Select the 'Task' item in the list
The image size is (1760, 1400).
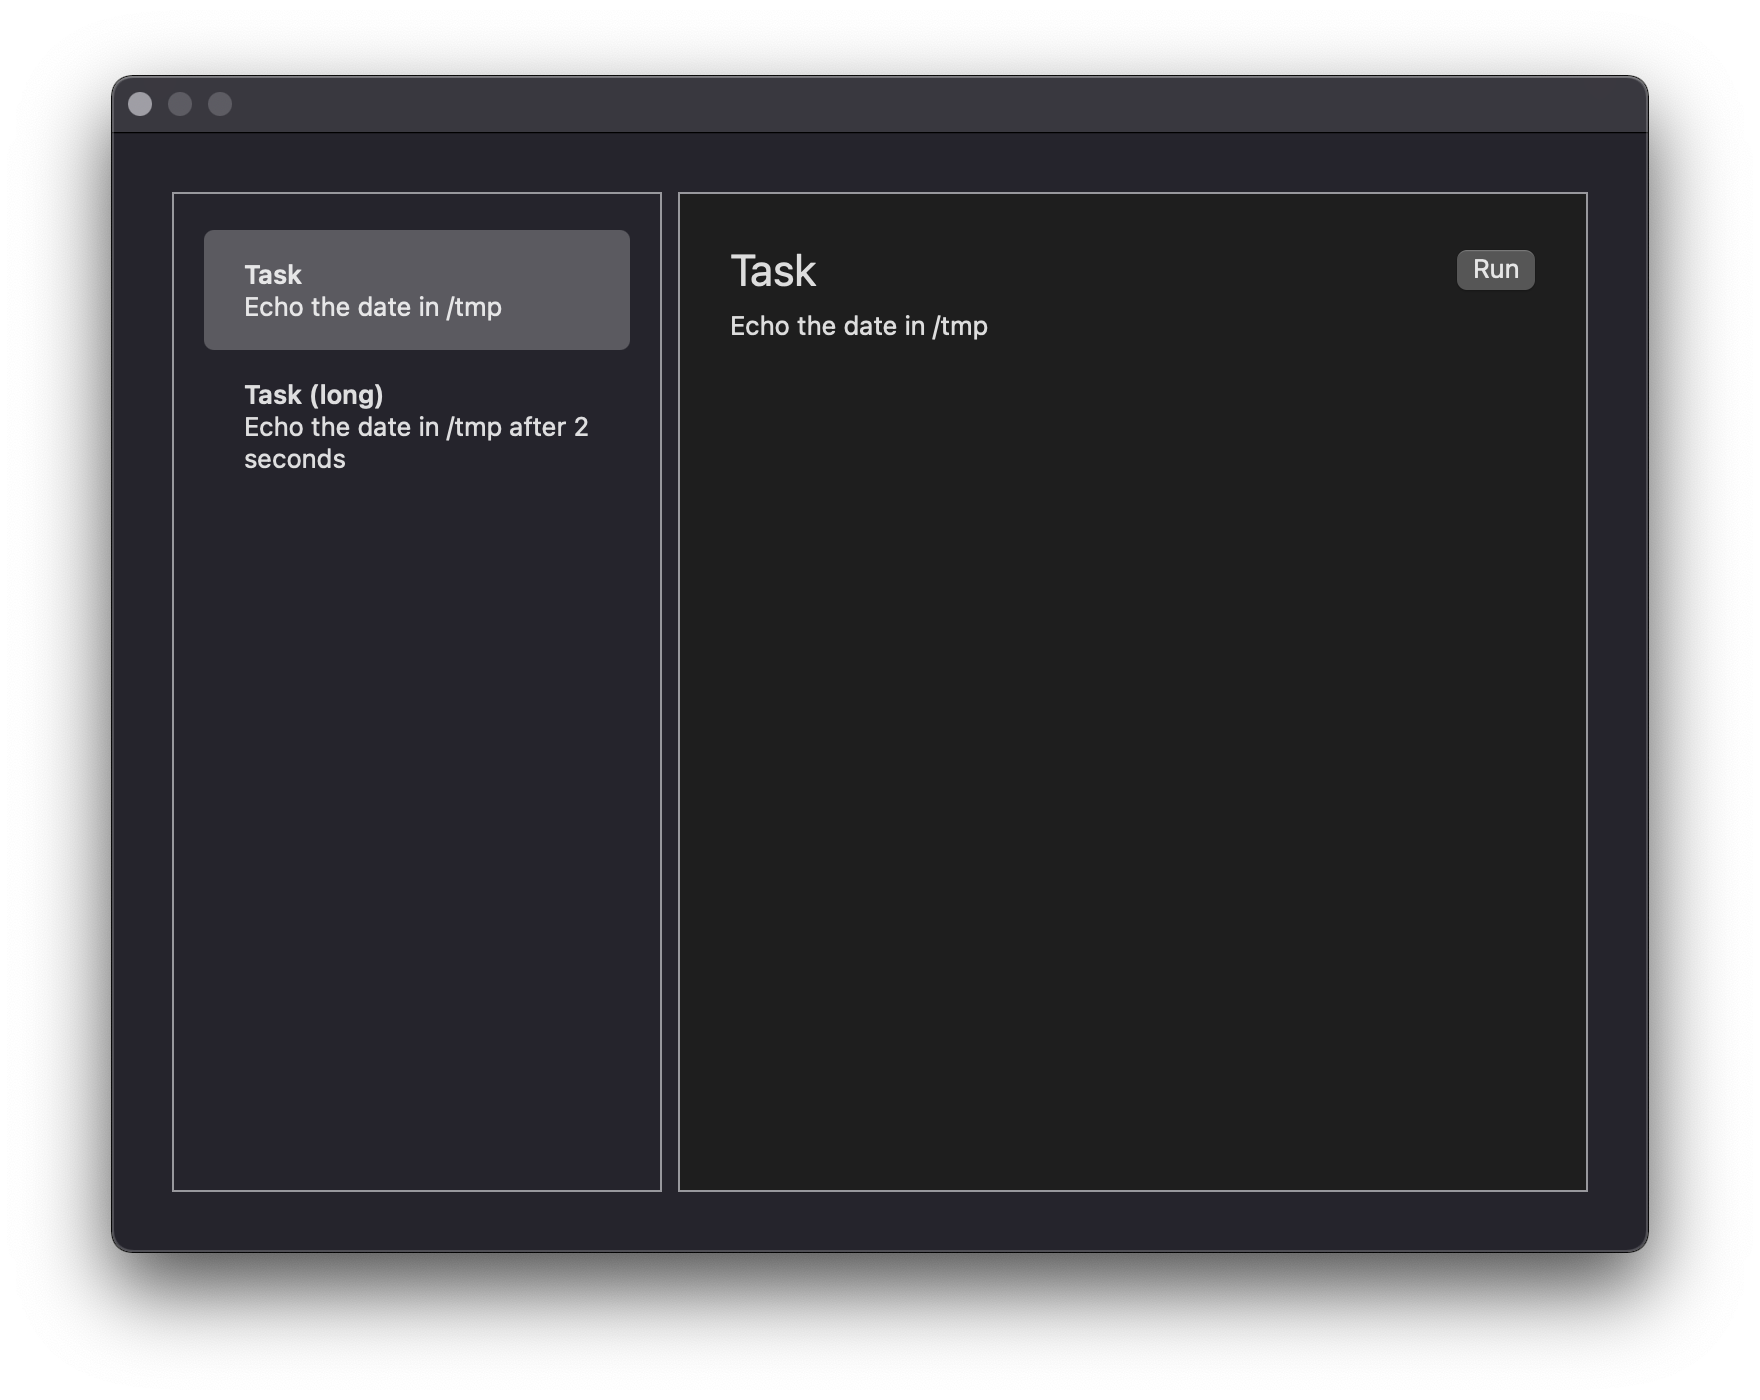(x=417, y=290)
